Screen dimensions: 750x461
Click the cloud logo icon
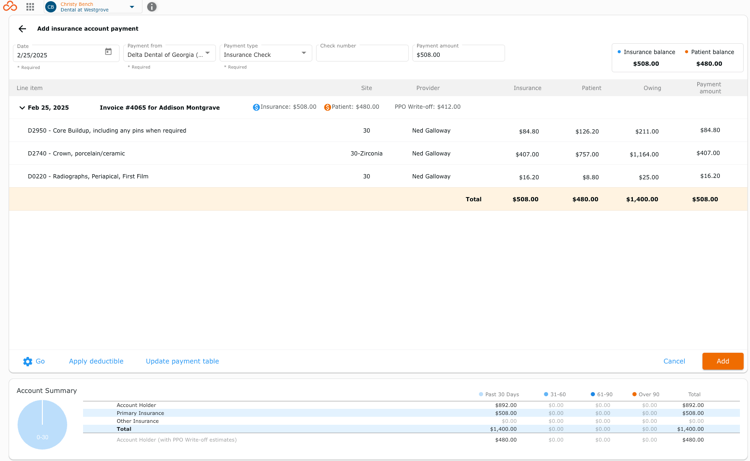point(10,7)
